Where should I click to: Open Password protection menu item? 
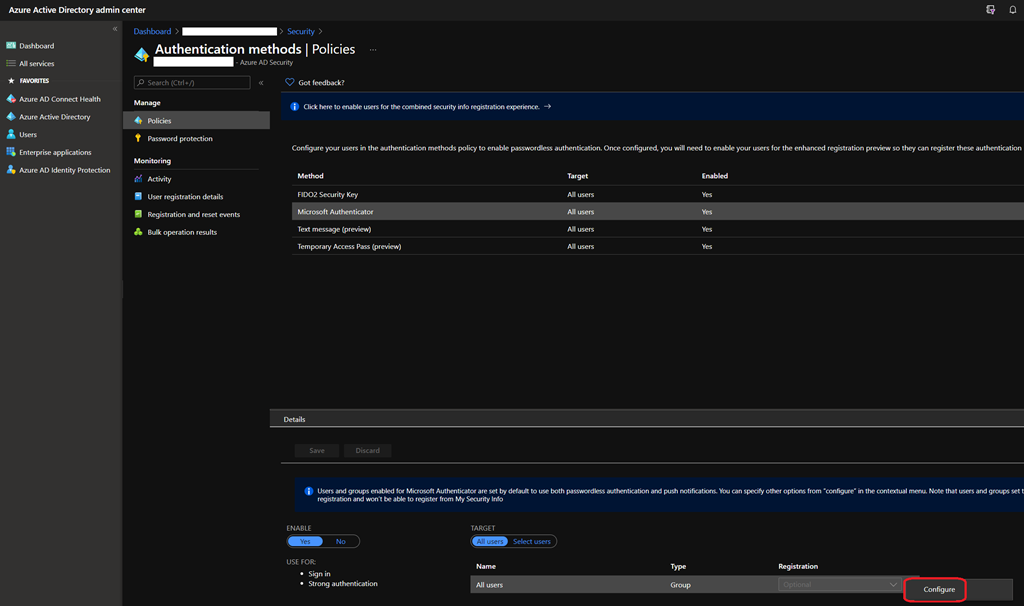click(x=180, y=139)
